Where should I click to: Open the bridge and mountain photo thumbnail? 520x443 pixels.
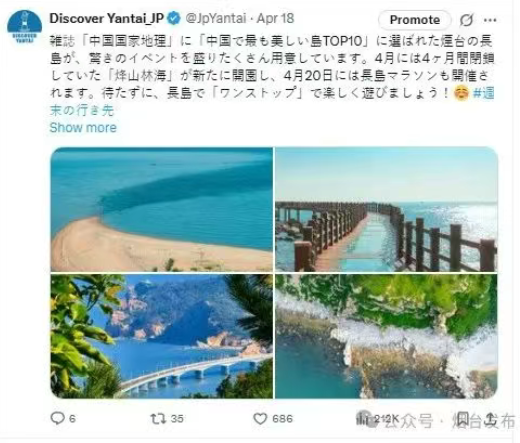(162, 336)
